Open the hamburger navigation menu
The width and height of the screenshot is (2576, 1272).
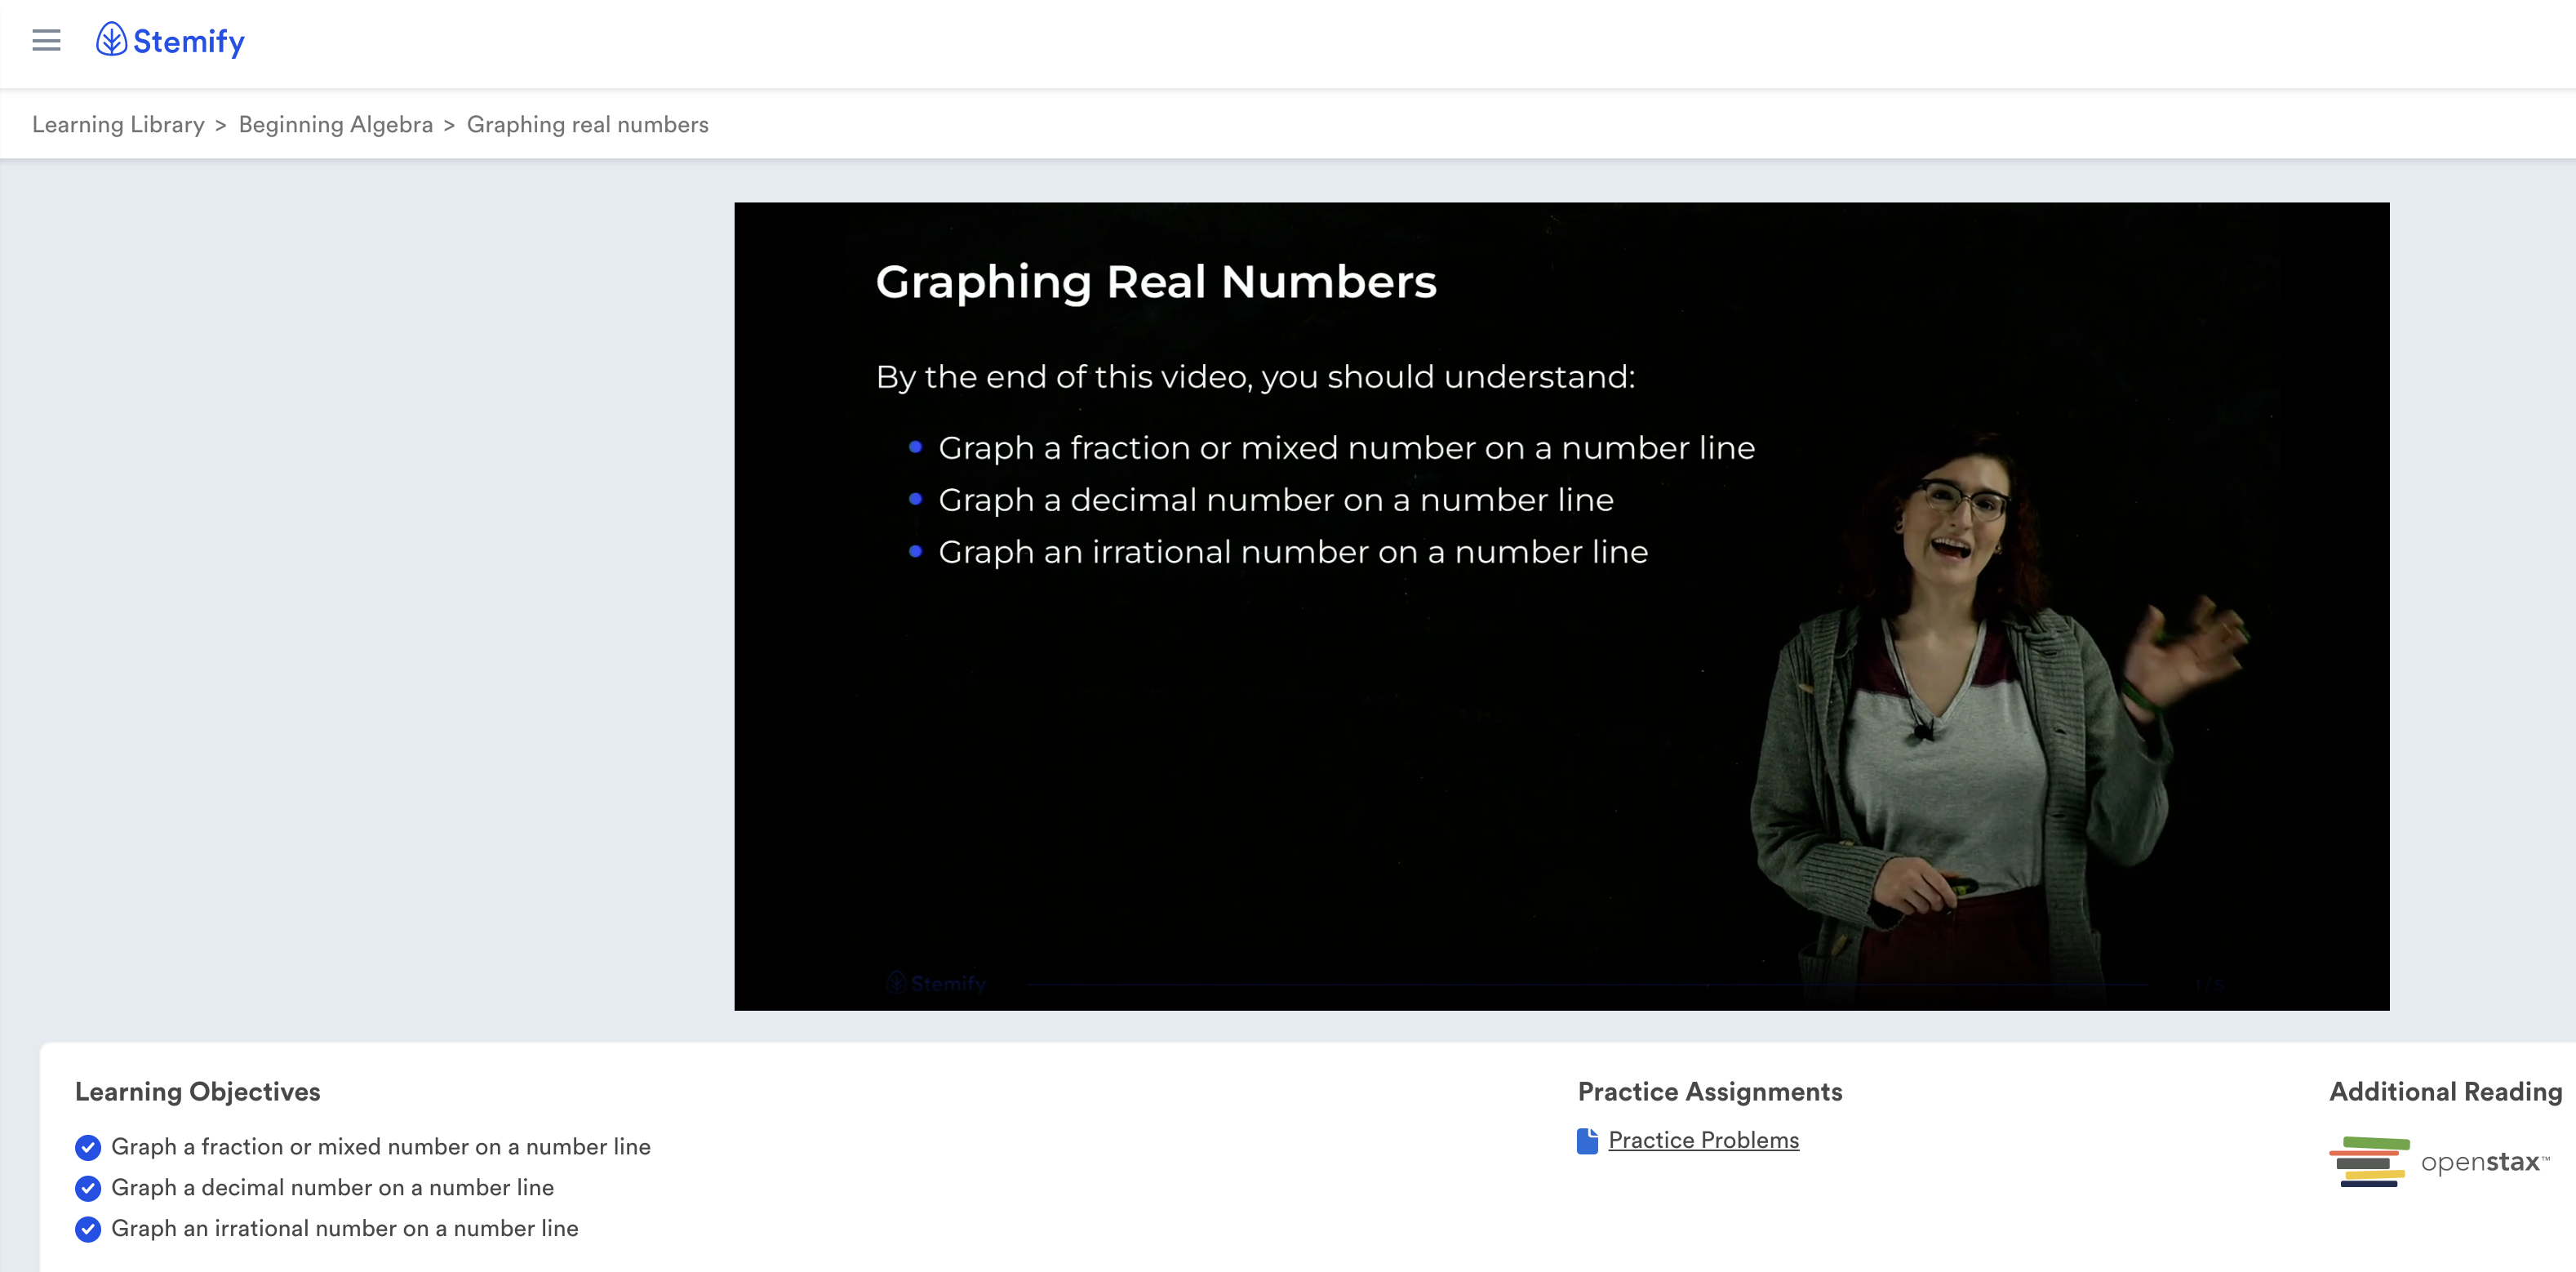46,41
